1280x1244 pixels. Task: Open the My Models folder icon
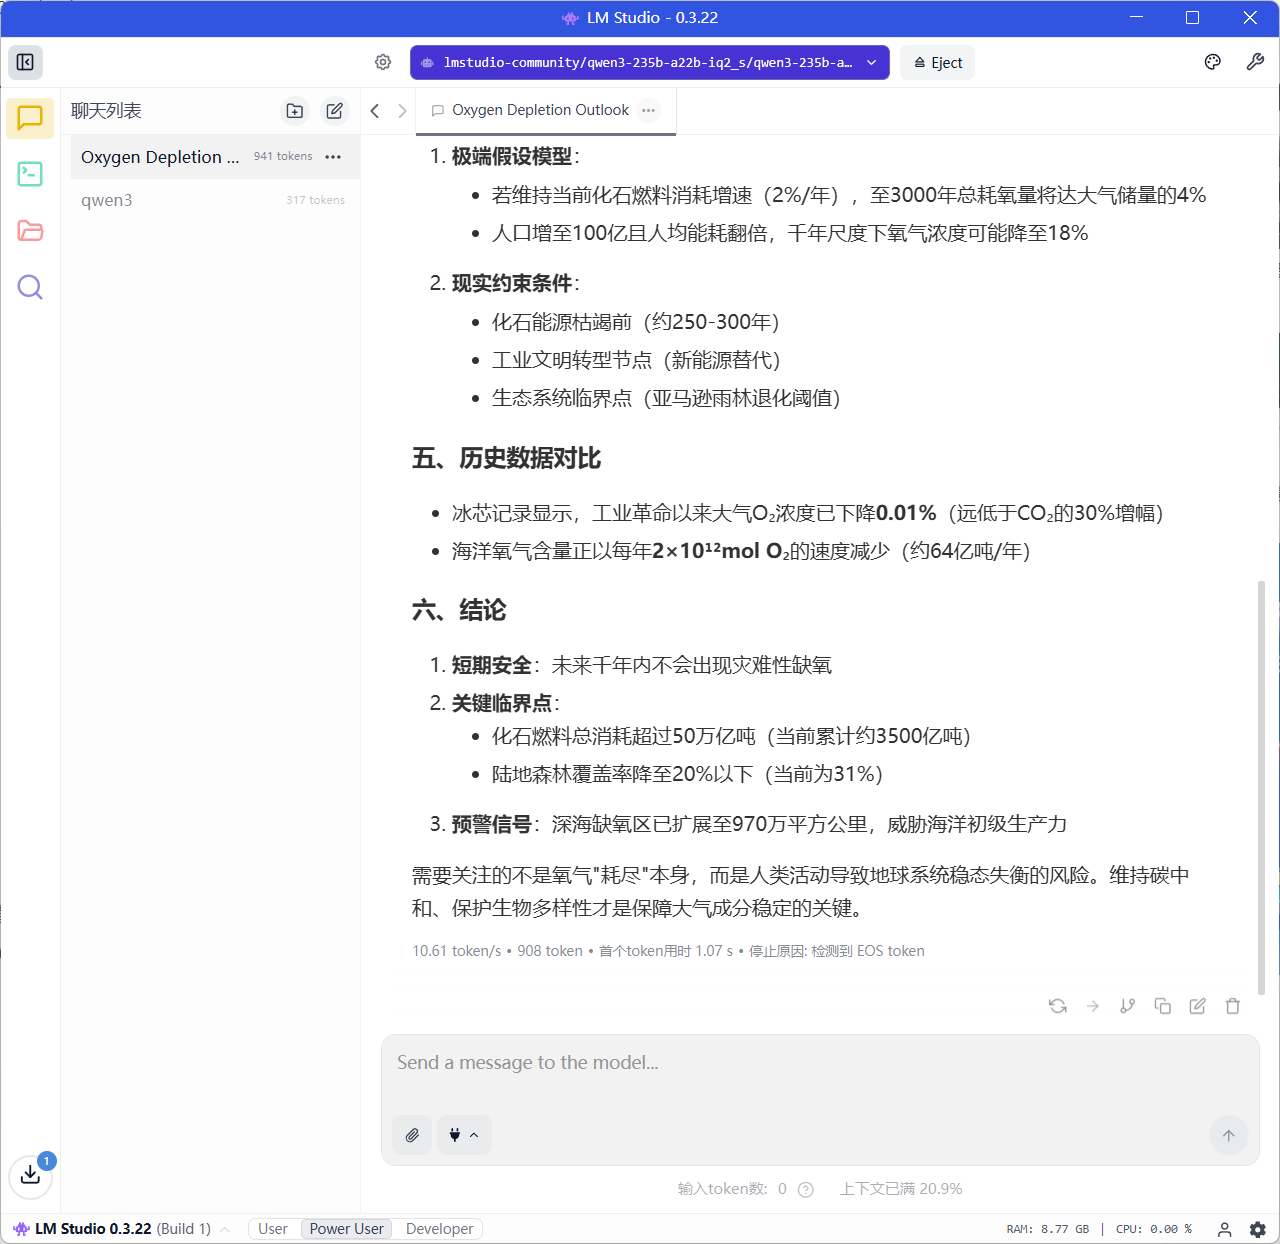tap(30, 231)
